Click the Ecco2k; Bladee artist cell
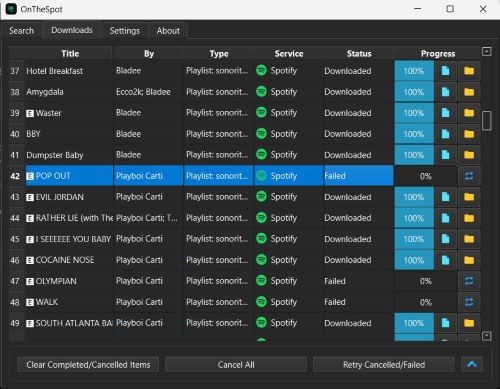Screen dimensions: 500x389 (x=148, y=92)
